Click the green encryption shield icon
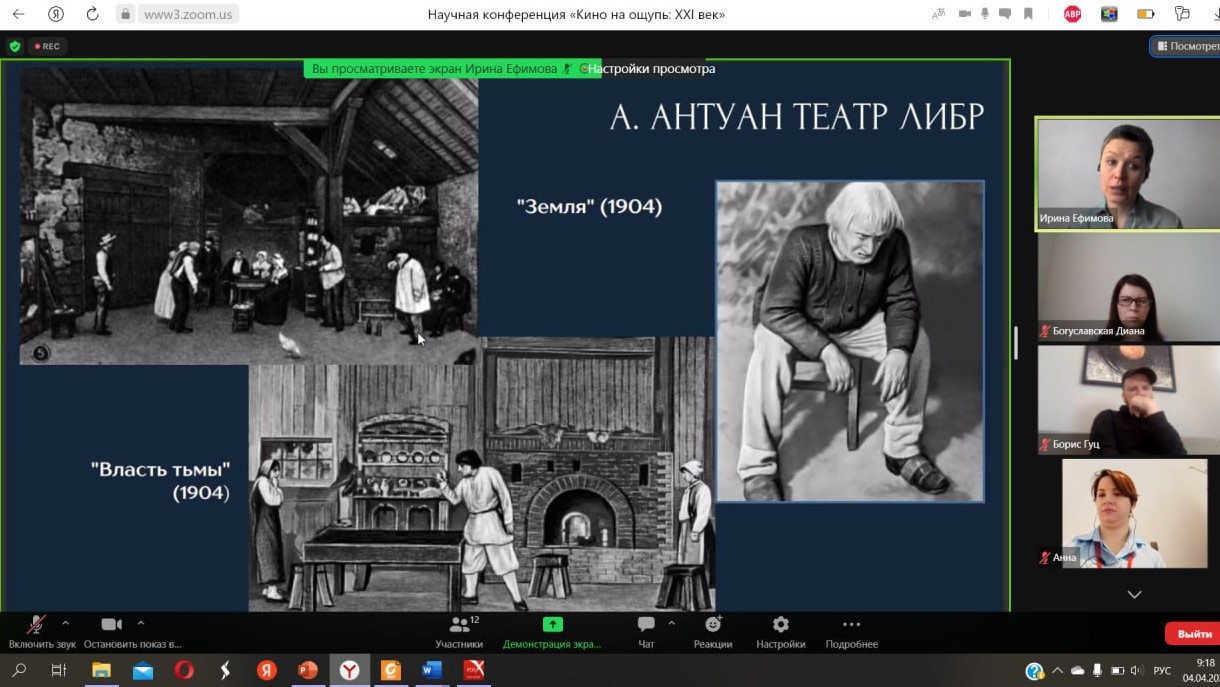Screen dimensions: 1220x687 14,46
